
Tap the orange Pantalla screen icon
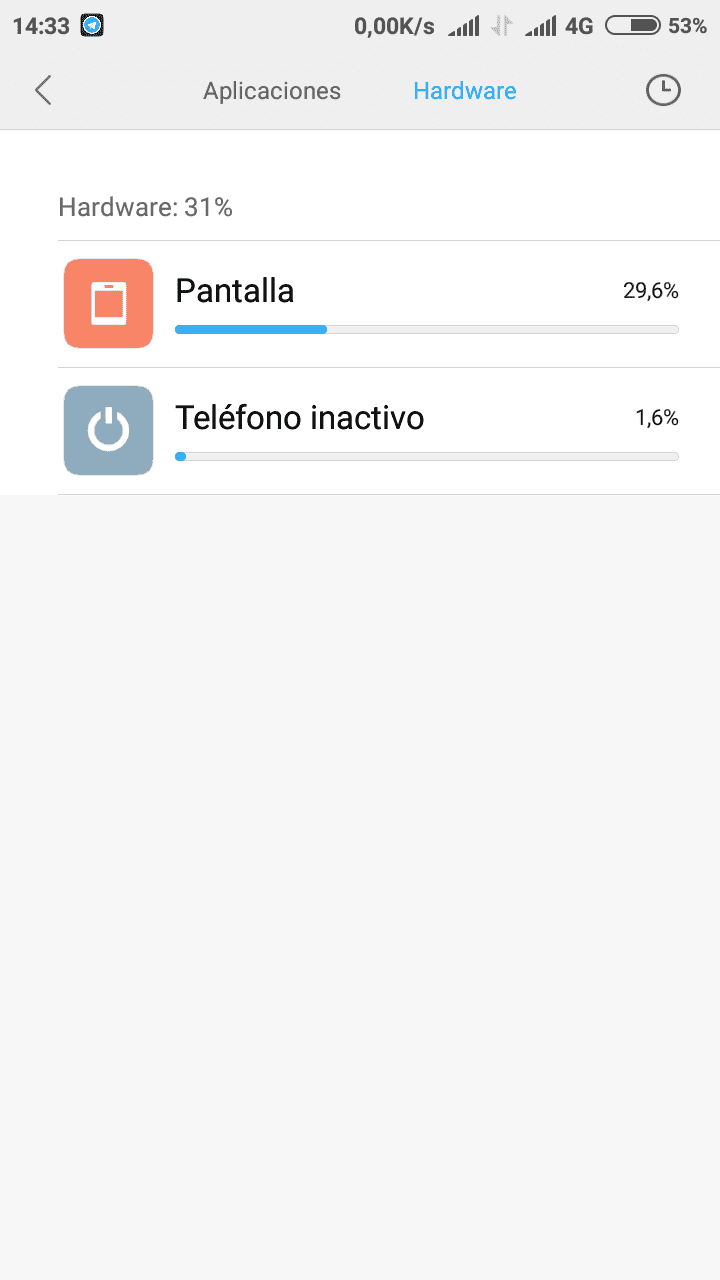pyautogui.click(x=108, y=304)
